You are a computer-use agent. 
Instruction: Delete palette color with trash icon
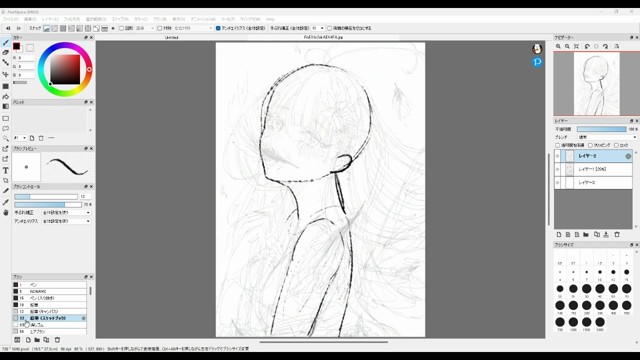pyautogui.click(x=41, y=138)
